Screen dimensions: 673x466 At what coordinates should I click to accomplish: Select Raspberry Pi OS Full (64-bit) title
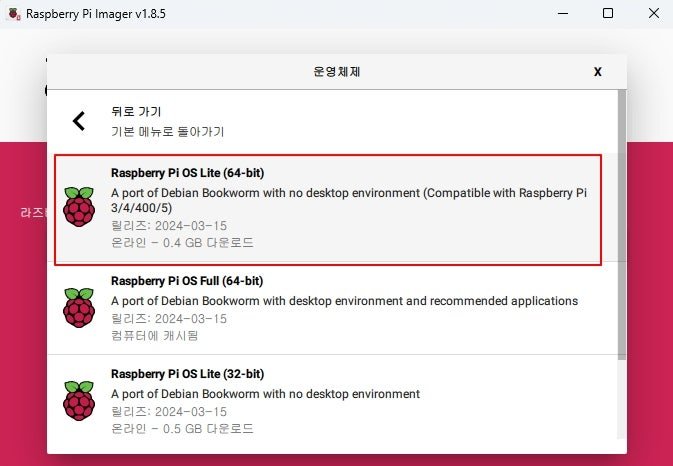(187, 281)
